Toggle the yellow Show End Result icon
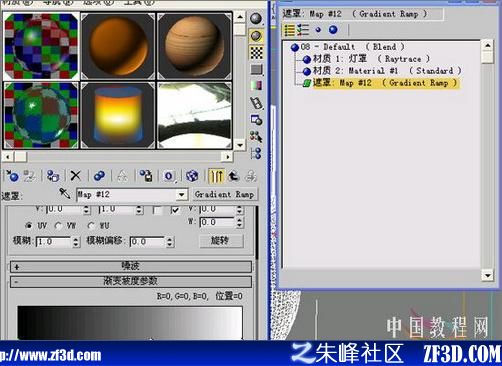The height and width of the screenshot is (366, 502). tap(216, 176)
